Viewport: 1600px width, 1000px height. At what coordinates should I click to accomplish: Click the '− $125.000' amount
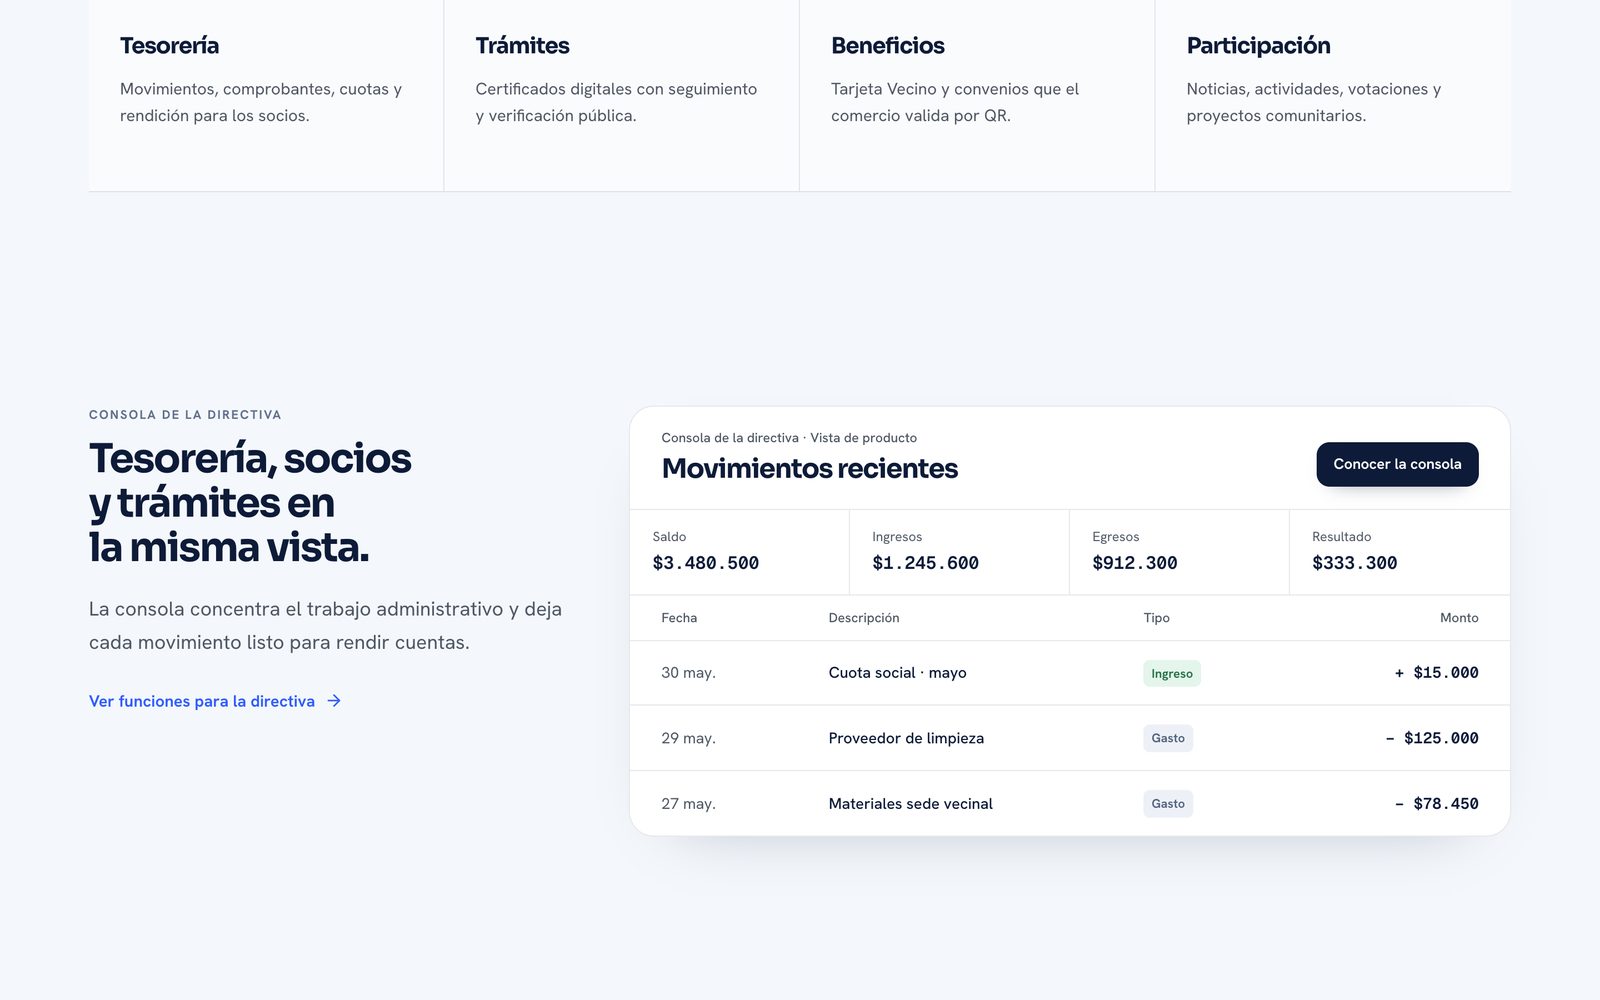pos(1431,738)
